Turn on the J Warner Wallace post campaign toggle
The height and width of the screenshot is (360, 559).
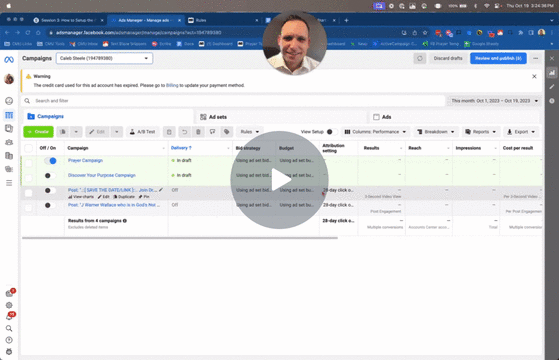[x=50, y=205]
